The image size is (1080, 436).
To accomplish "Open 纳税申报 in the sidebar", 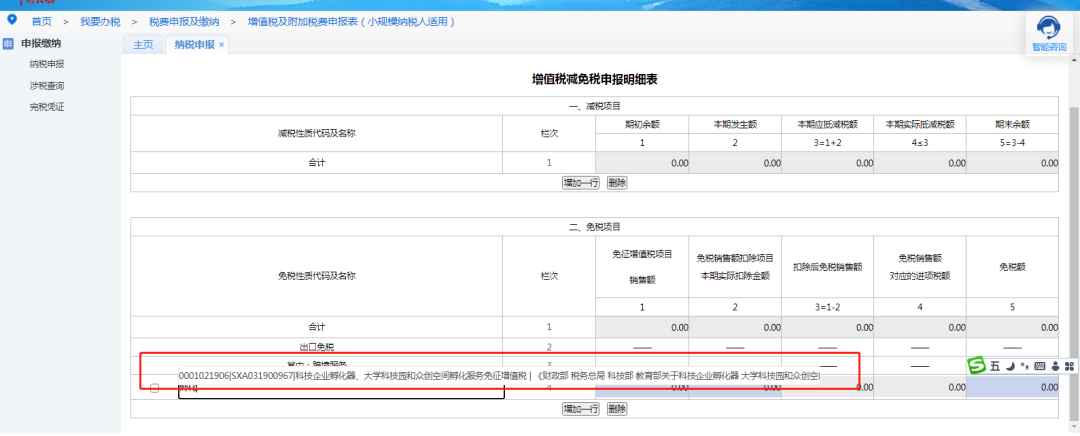I will (47, 64).
